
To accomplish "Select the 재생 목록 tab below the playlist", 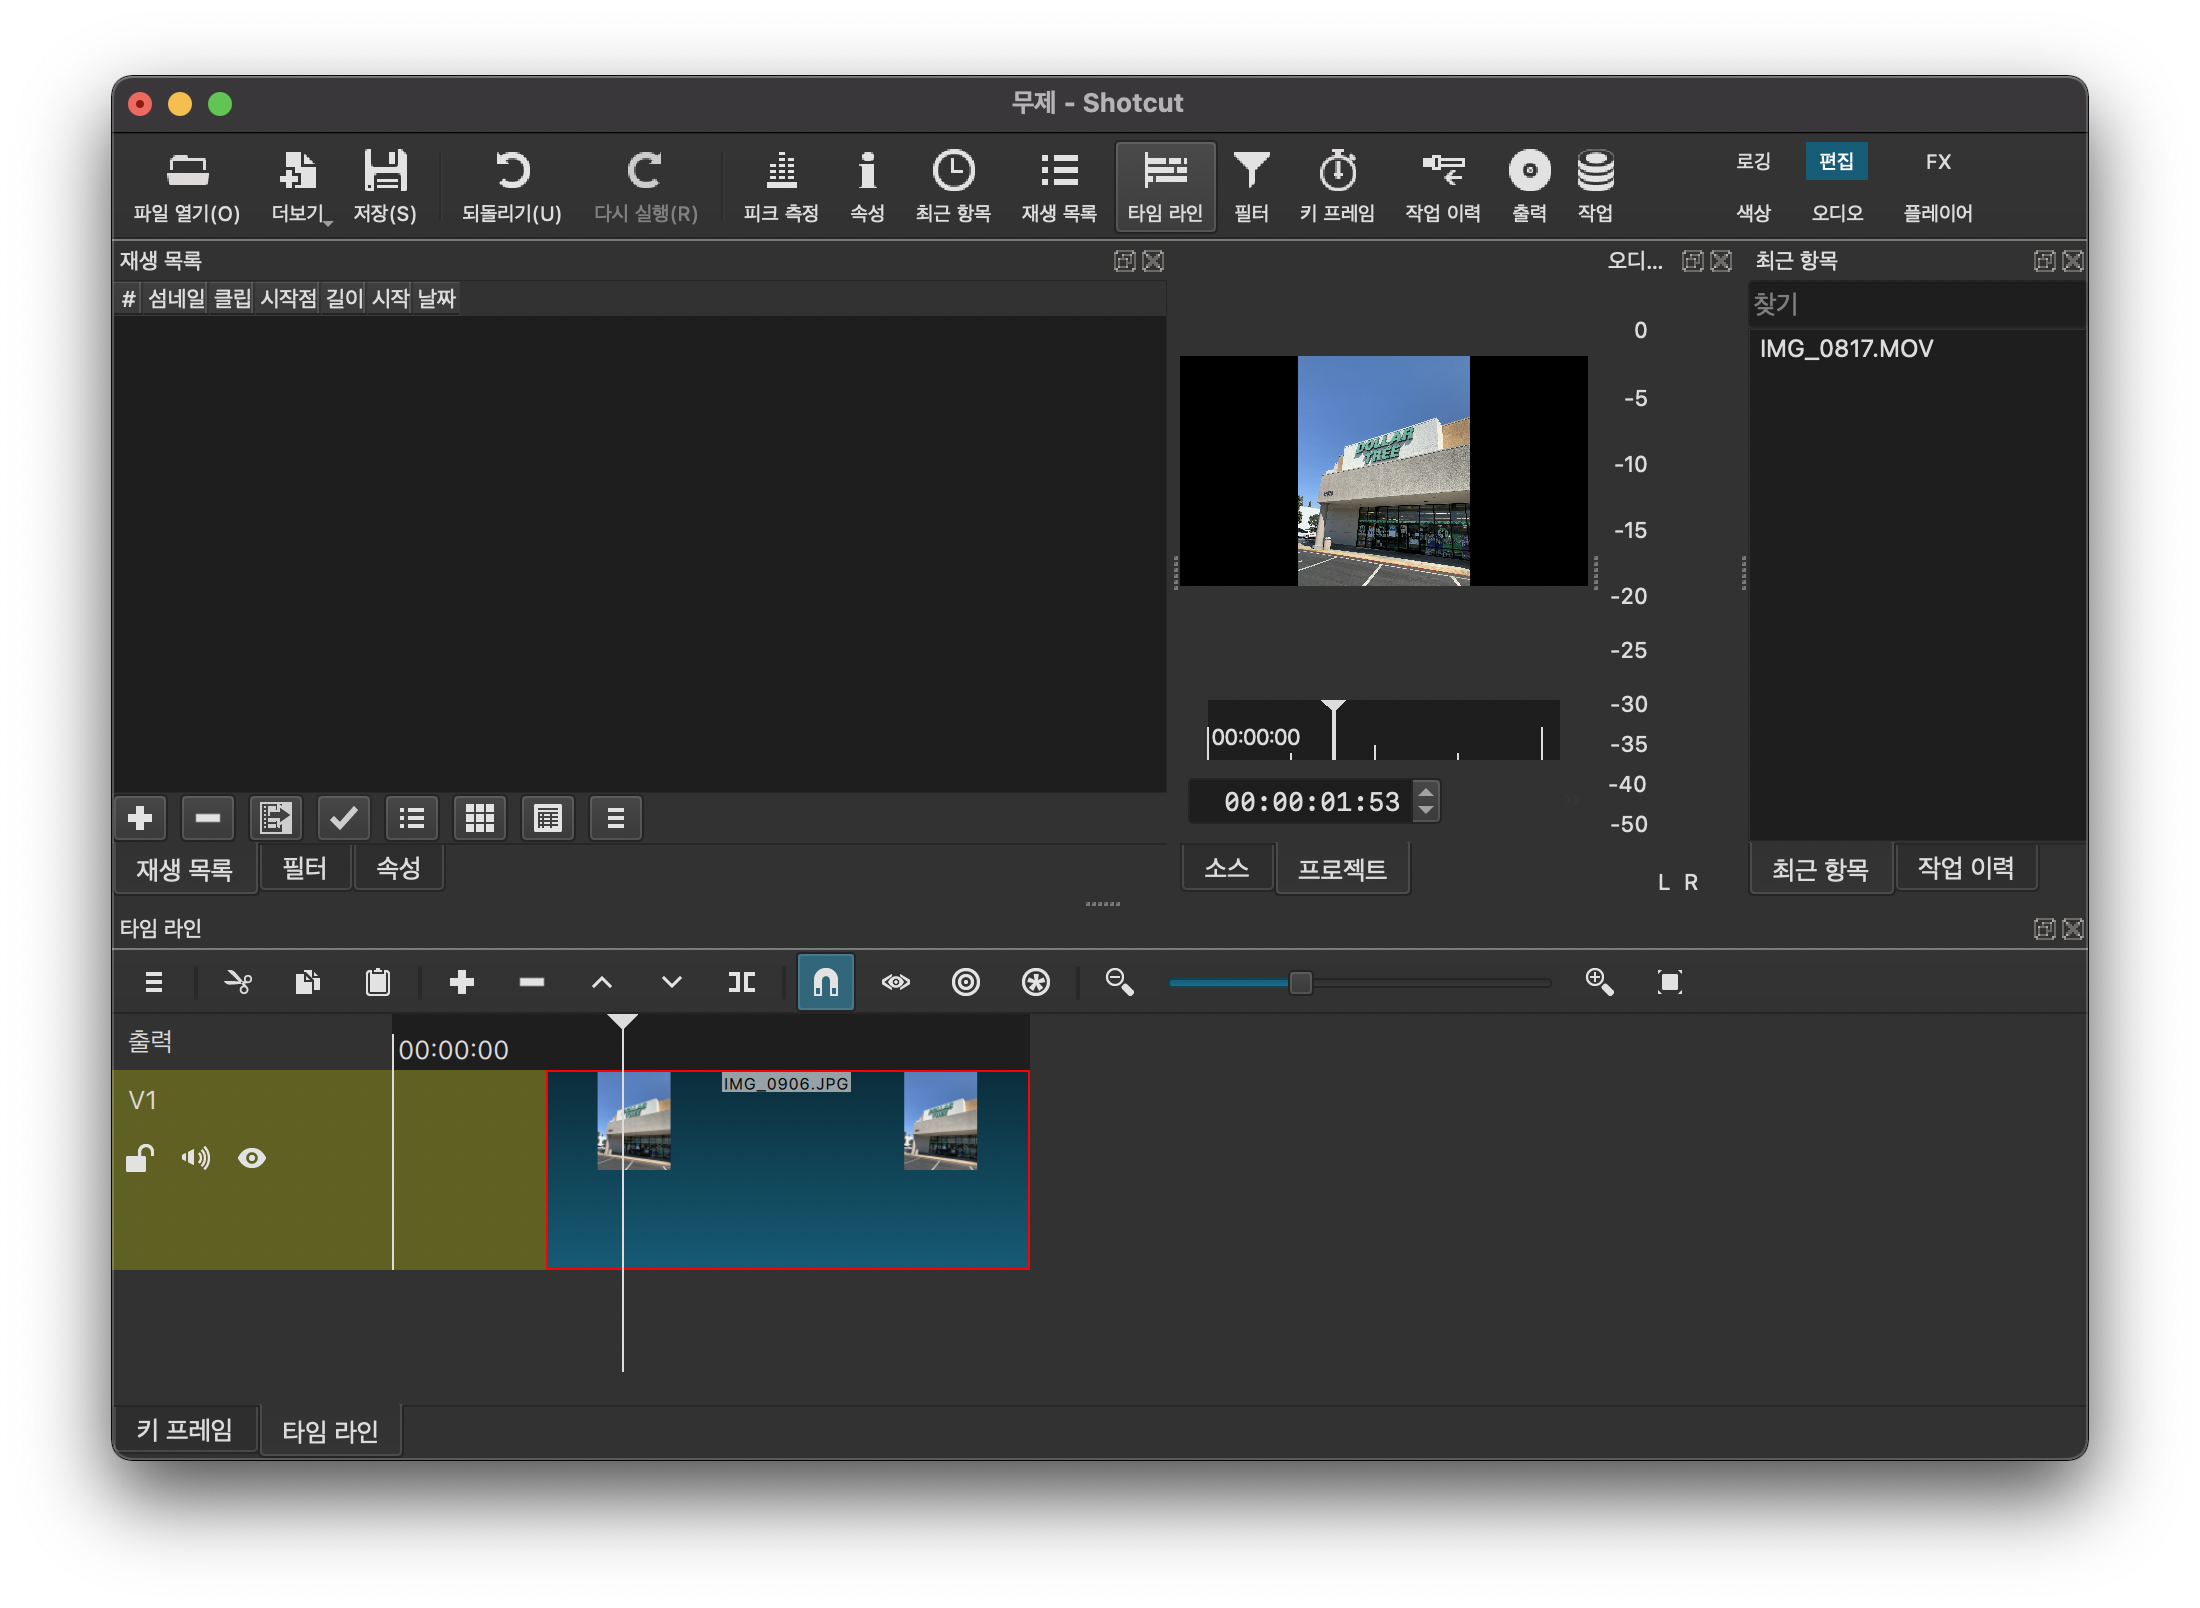I will [x=184, y=869].
